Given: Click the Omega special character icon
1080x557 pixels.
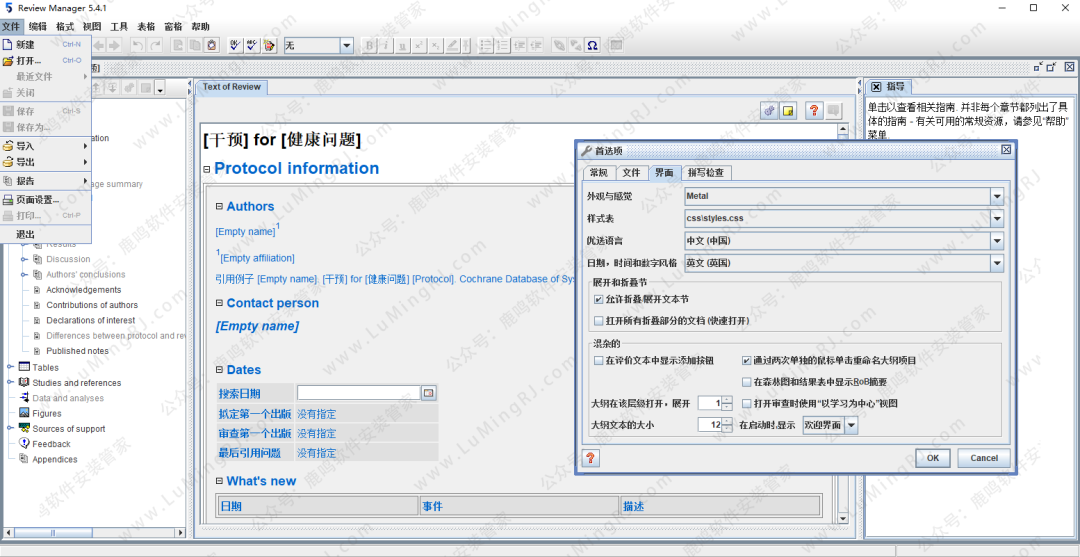Looking at the screenshot, I should (x=592, y=45).
